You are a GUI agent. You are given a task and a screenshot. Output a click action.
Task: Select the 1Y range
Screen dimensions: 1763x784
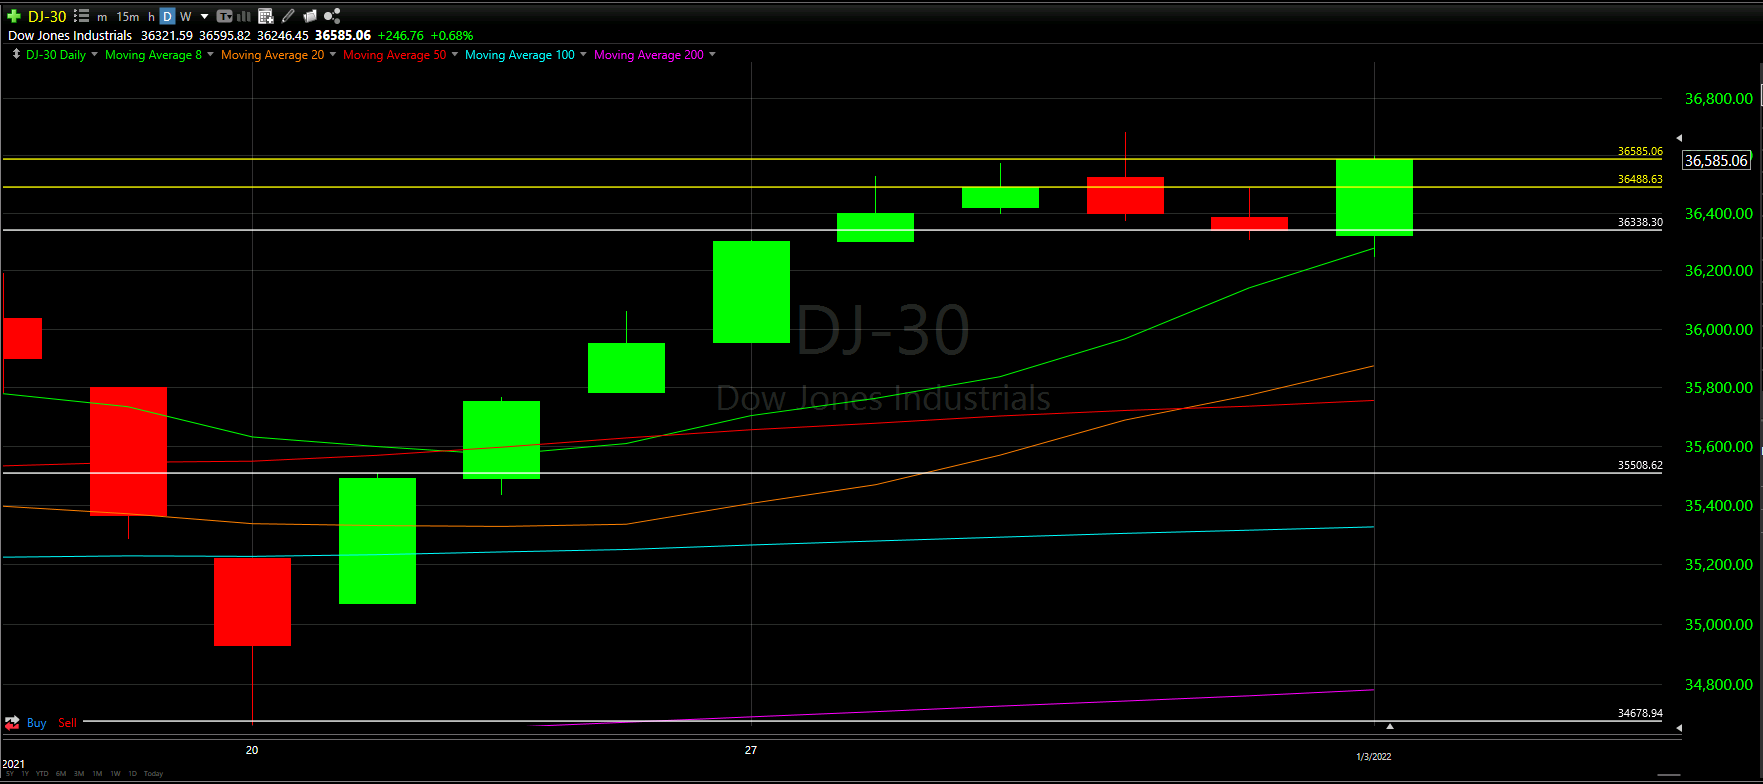coord(25,774)
